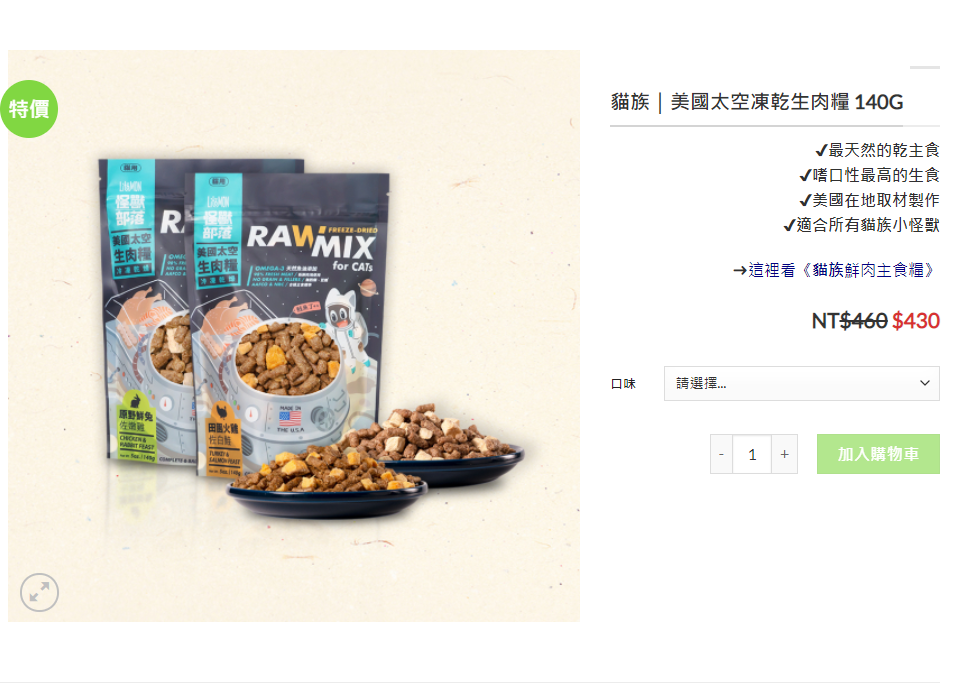957x687 pixels.
Task: Decrease quantity with the minus button
Action: point(721,454)
